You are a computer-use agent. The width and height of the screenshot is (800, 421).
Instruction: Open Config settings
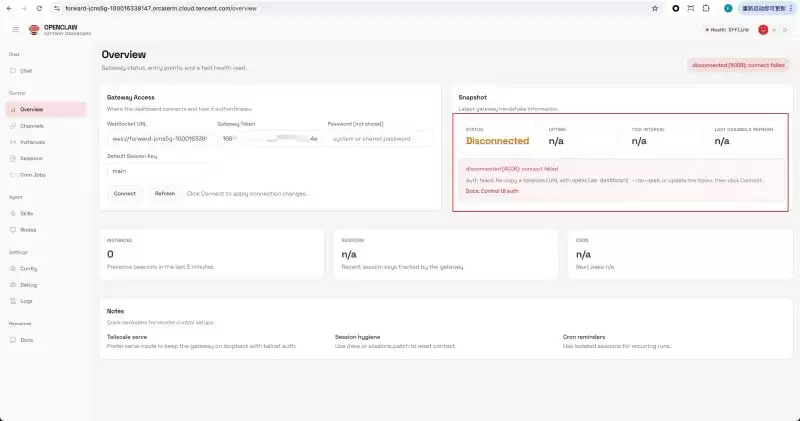[46, 268]
